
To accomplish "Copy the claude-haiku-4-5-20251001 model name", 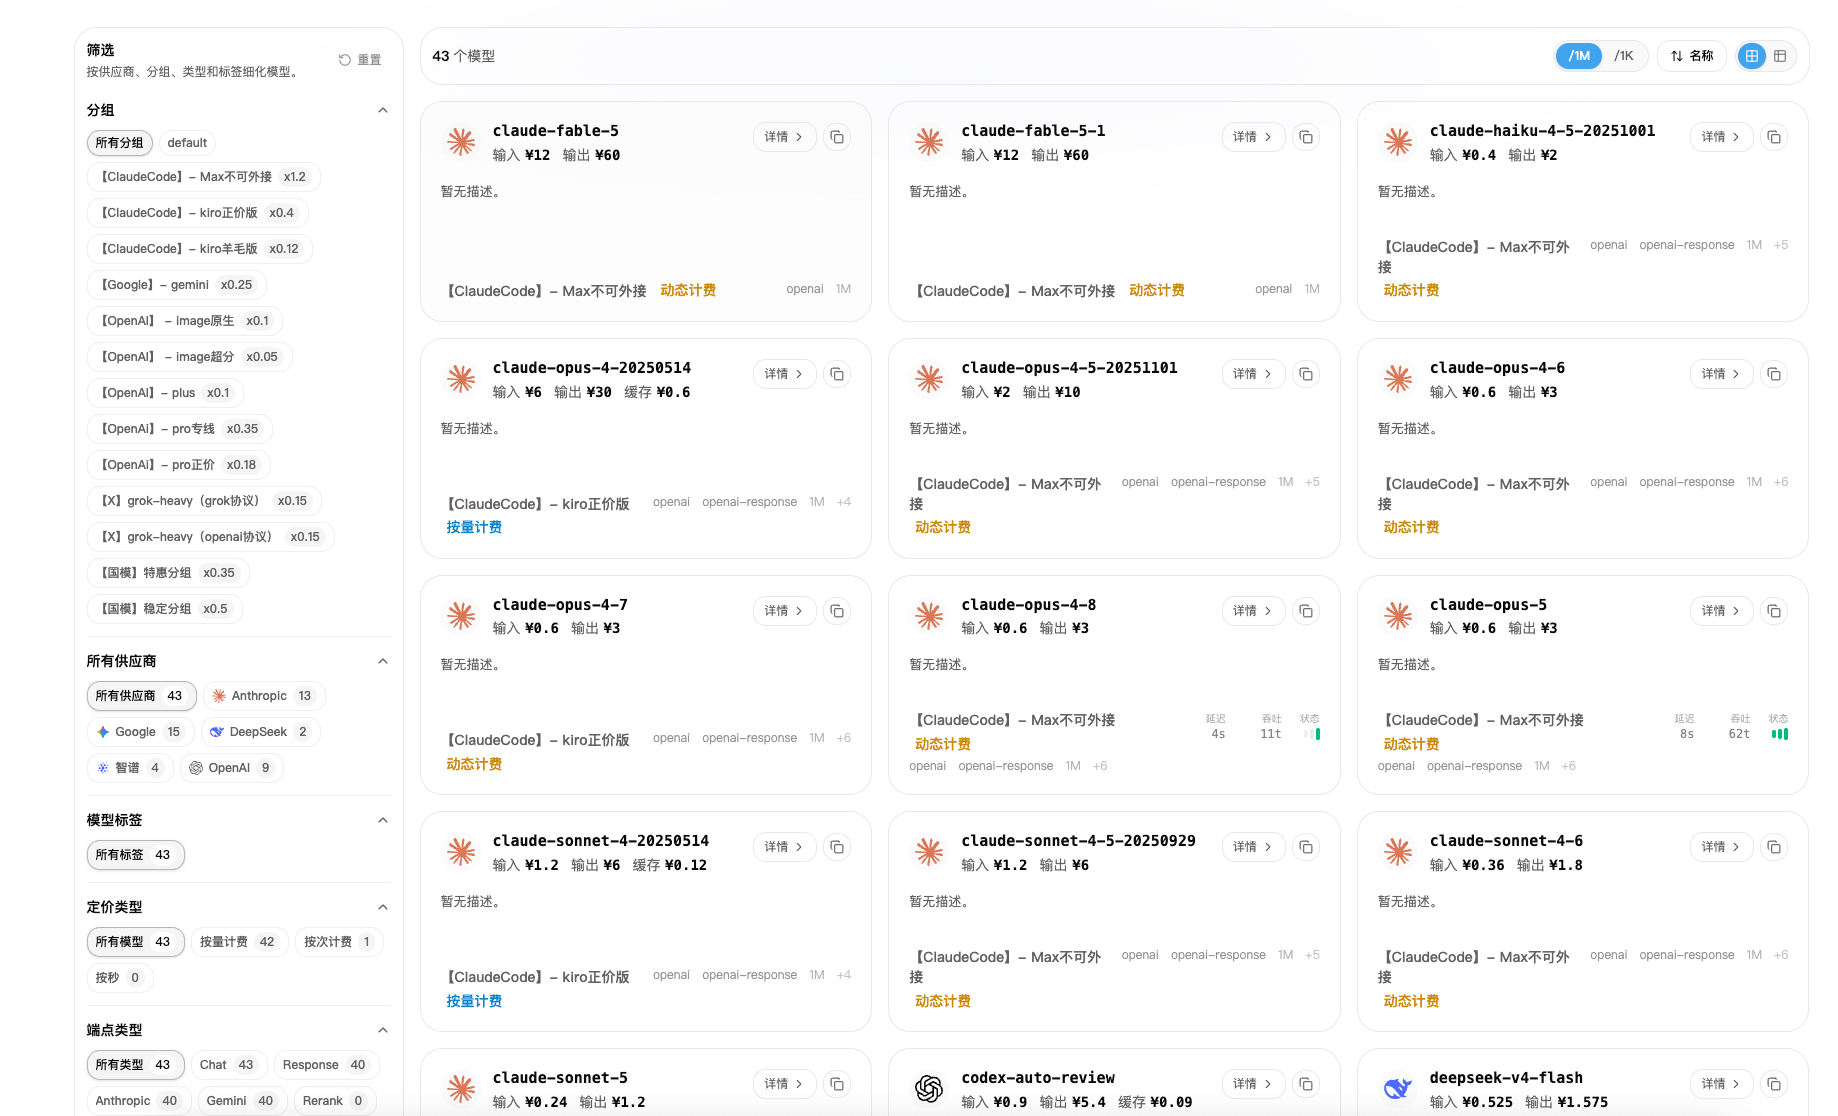I will 1774,137.
